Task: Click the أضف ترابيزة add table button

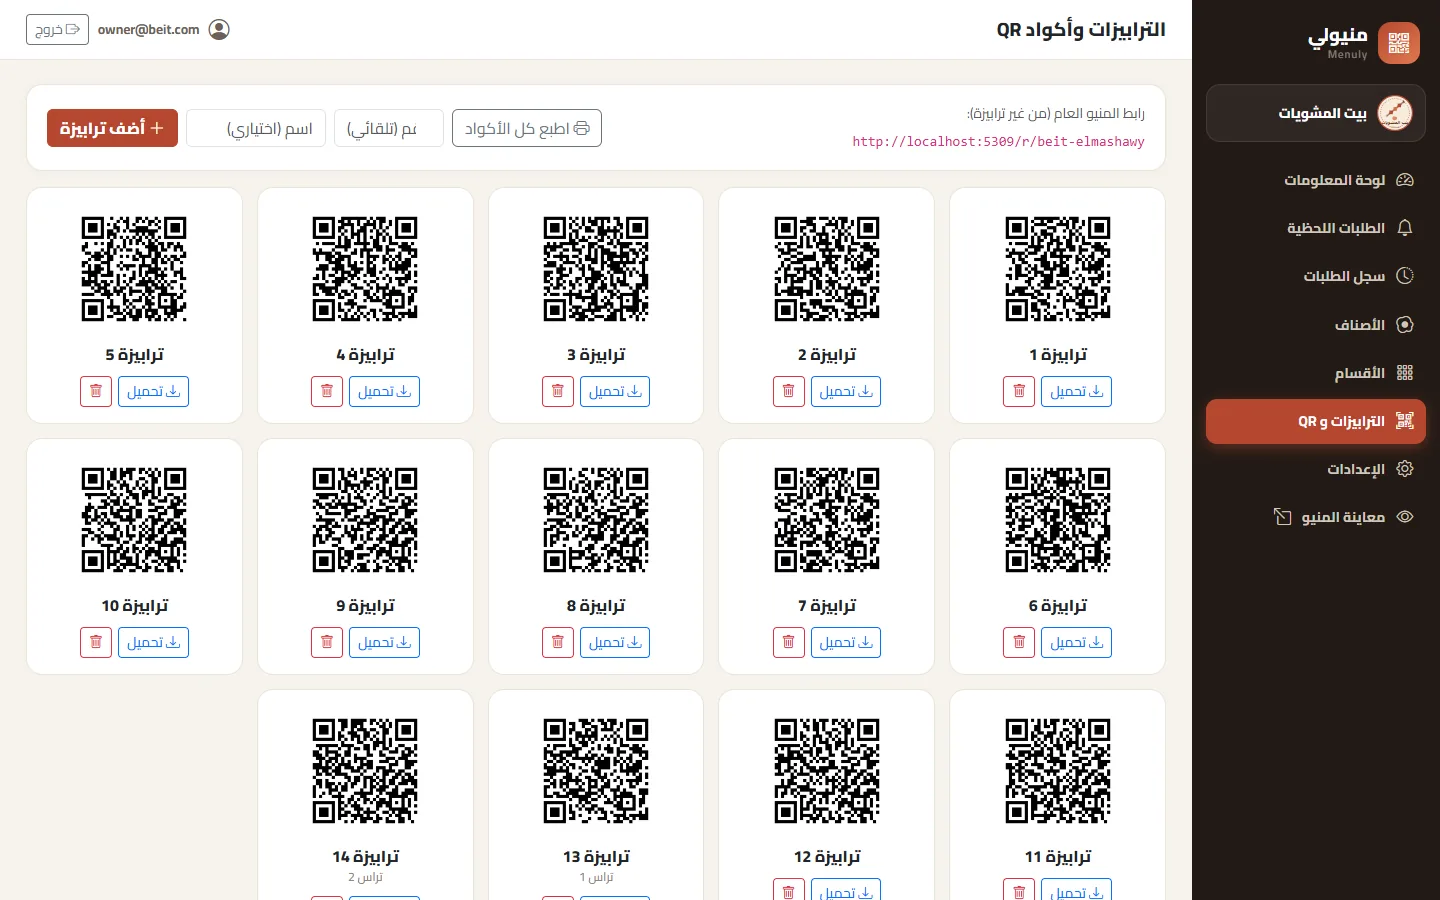Action: tap(112, 128)
